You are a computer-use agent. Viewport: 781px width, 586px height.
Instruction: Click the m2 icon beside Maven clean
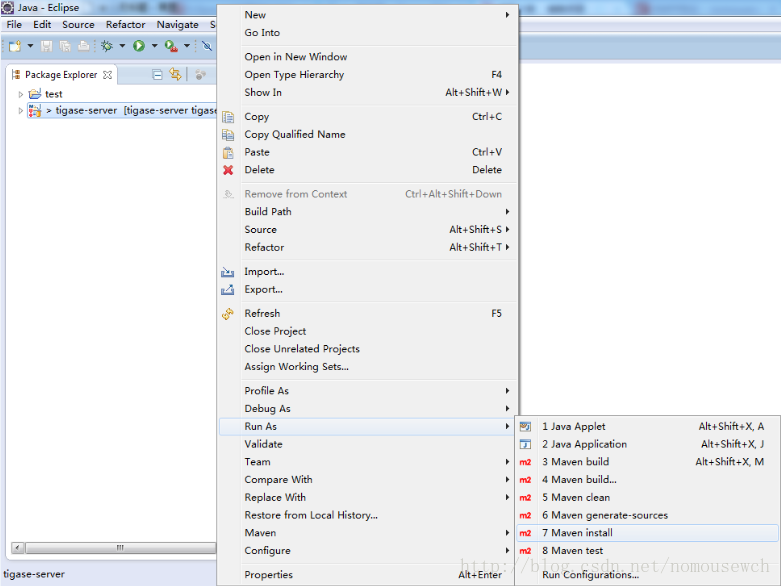coord(525,498)
